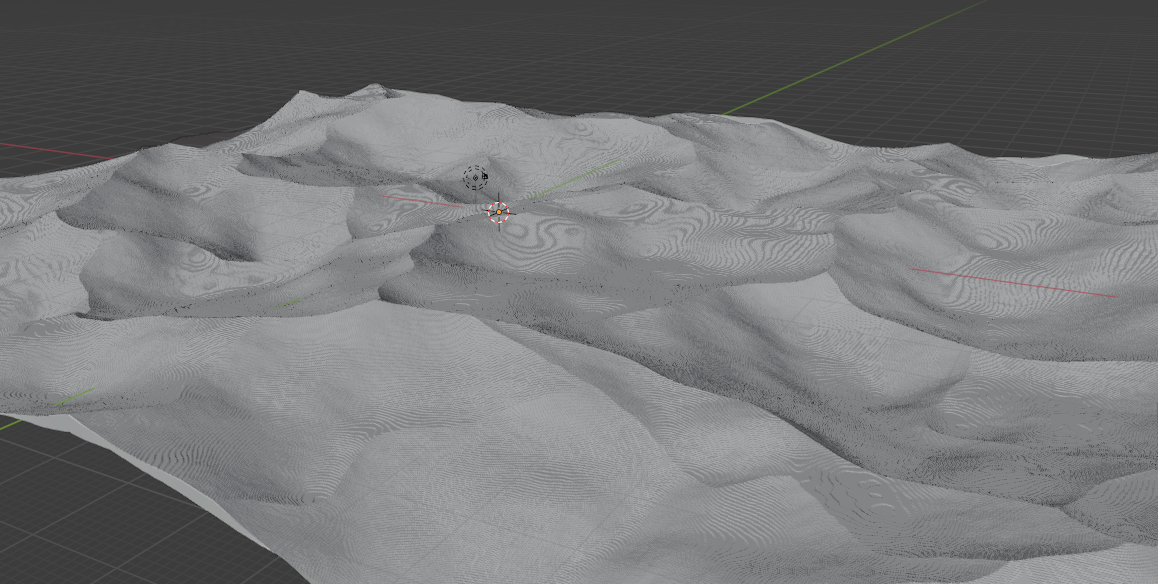Click the red-and-white 3D cursor

click(x=499, y=213)
